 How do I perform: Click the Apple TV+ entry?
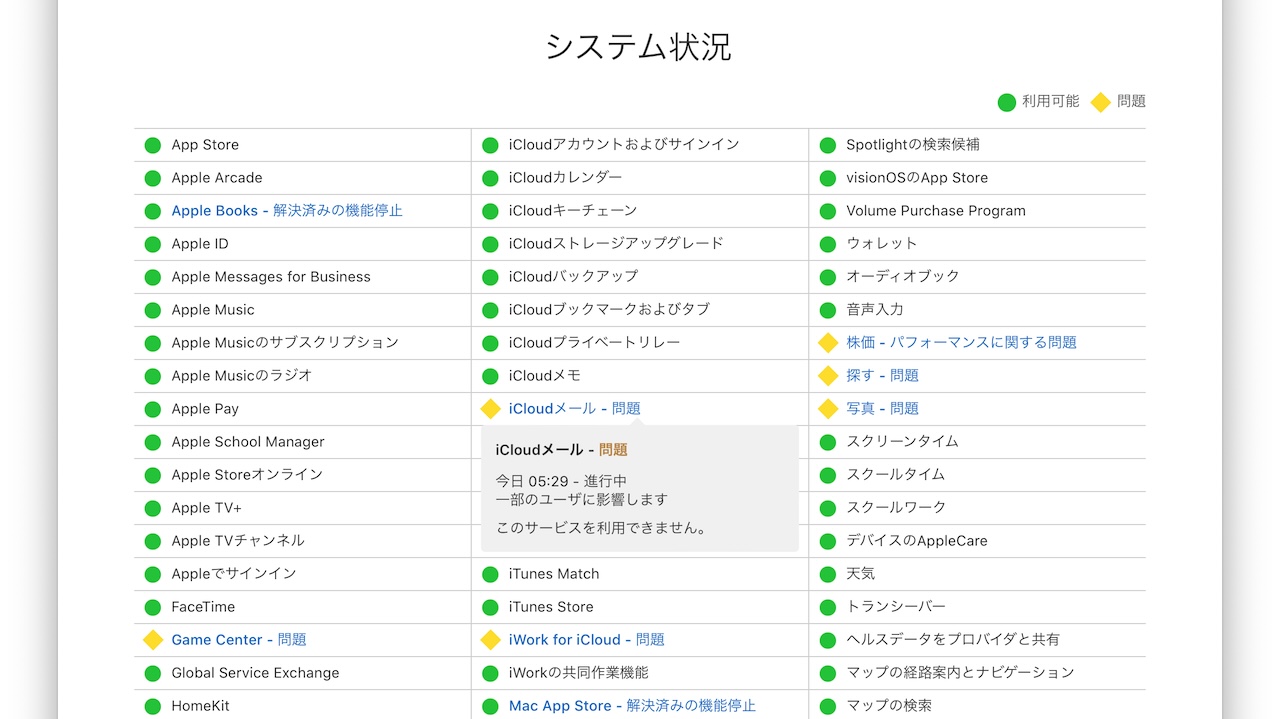(206, 508)
